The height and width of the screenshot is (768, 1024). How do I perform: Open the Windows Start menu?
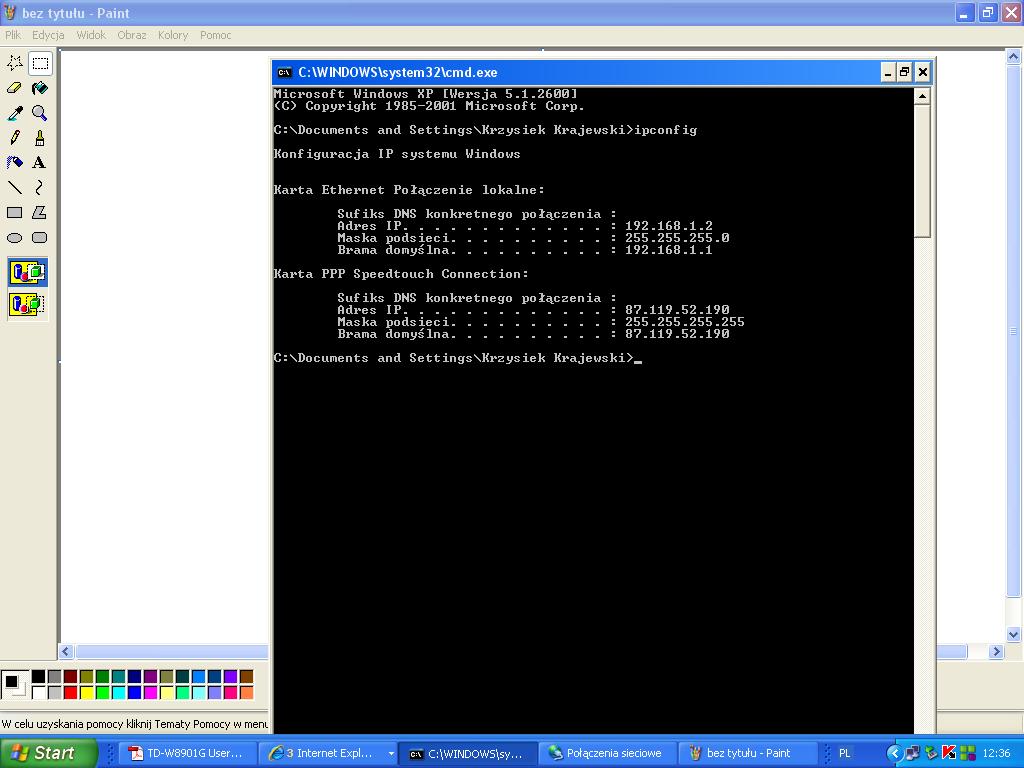(47, 753)
